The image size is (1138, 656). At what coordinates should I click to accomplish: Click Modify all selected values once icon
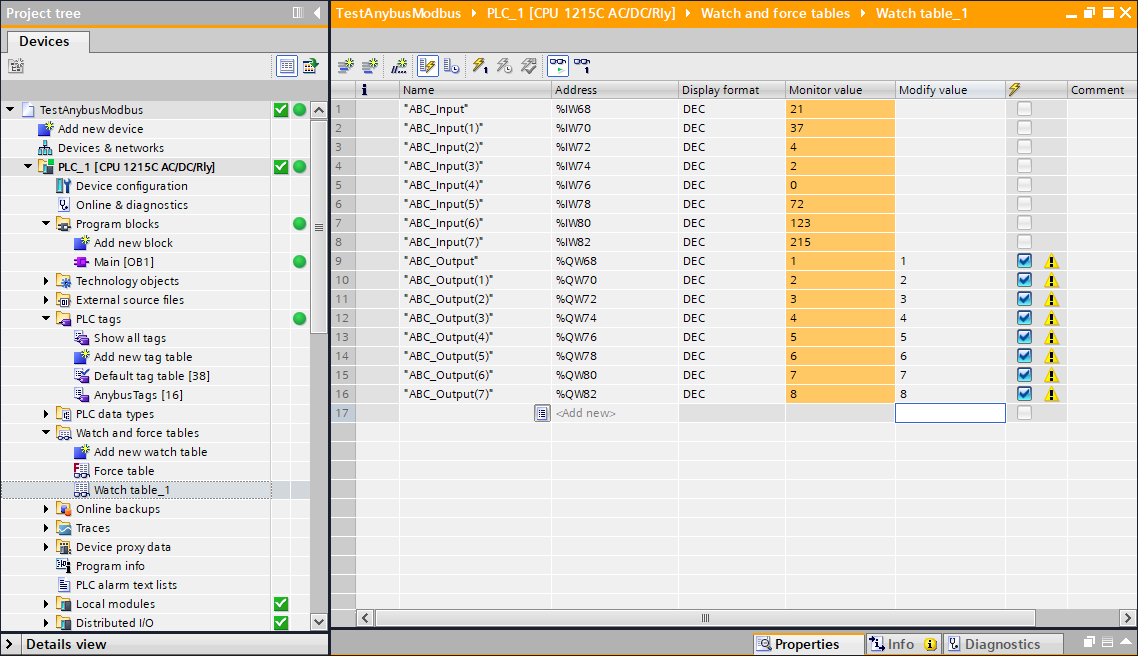480,66
